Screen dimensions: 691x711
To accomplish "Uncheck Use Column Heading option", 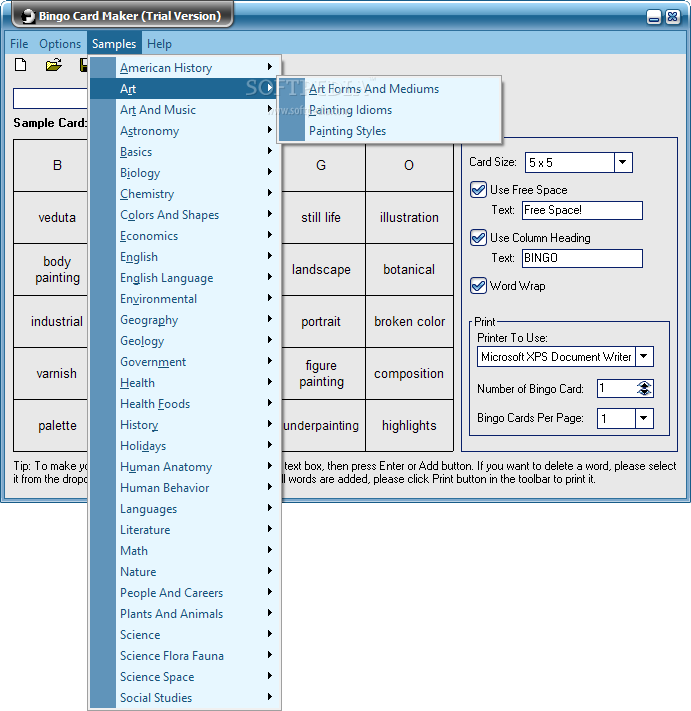I will click(478, 238).
